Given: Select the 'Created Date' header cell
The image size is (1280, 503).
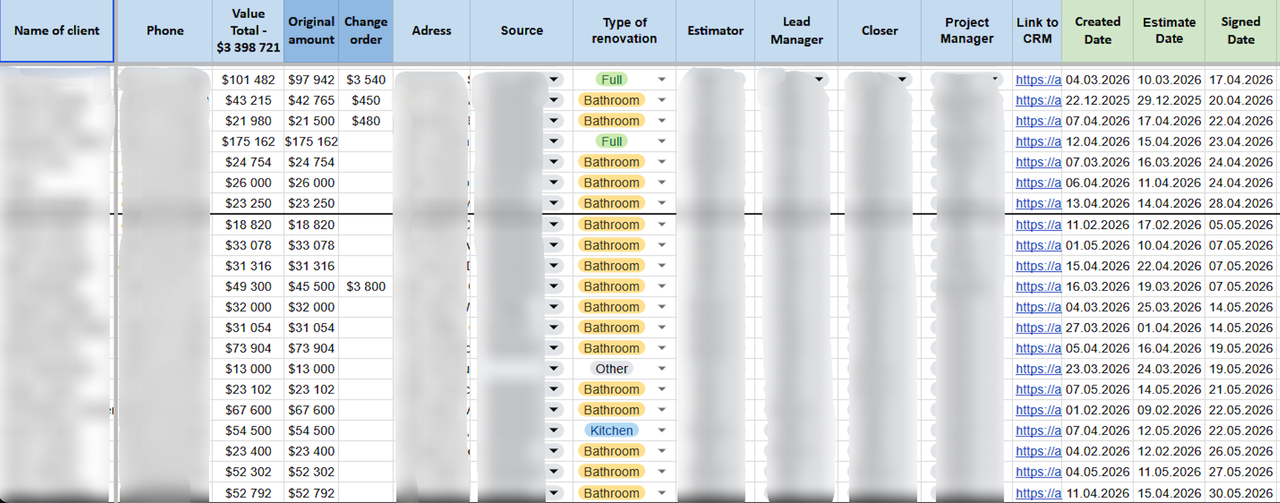Looking at the screenshot, I should pyautogui.click(x=1098, y=31).
